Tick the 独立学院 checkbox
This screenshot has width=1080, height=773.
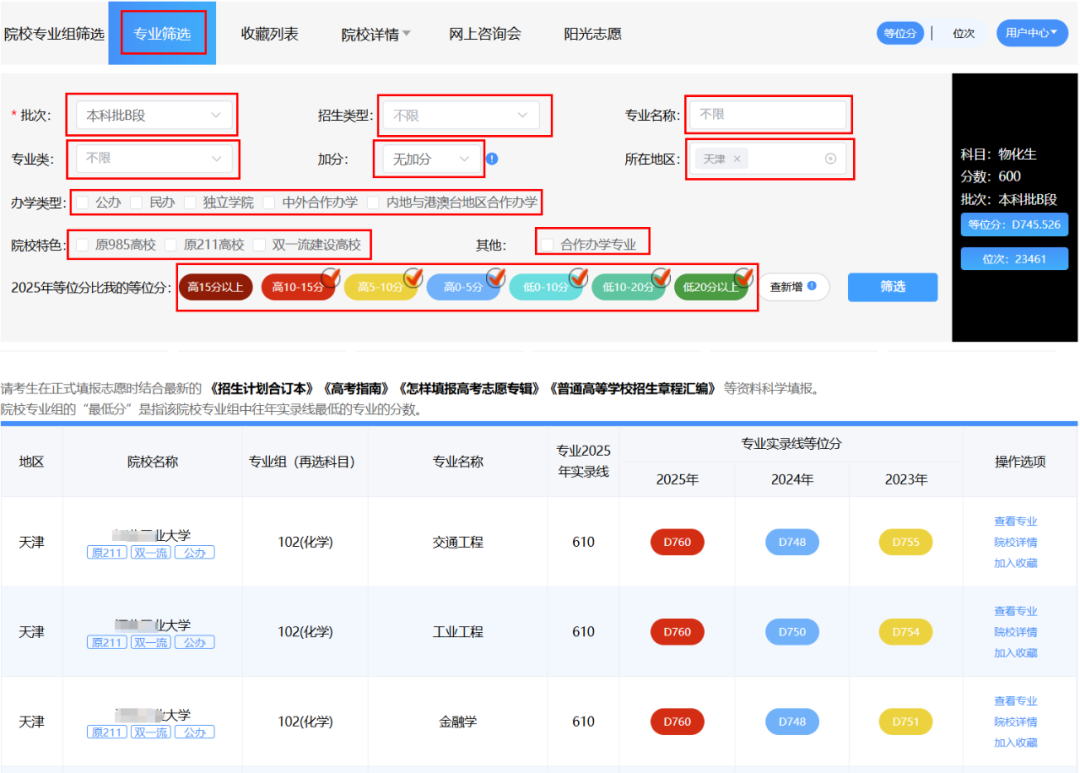190,203
